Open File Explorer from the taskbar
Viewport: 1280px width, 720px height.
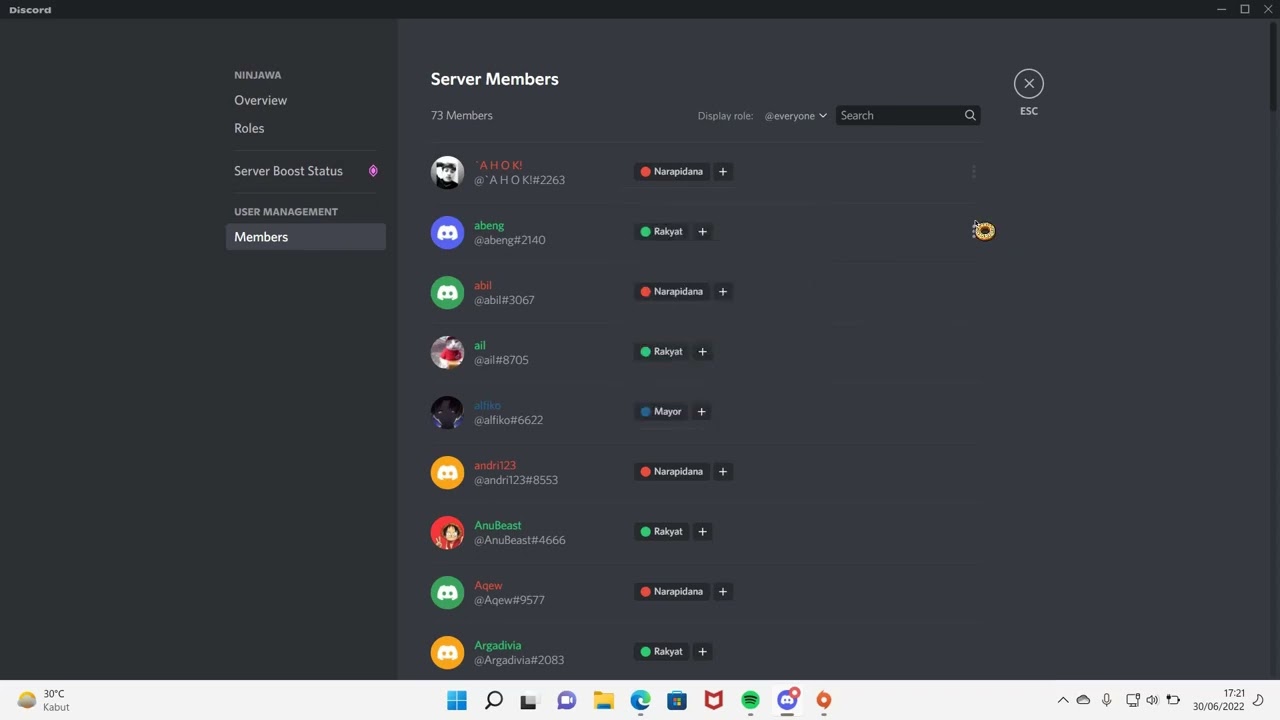pyautogui.click(x=603, y=701)
